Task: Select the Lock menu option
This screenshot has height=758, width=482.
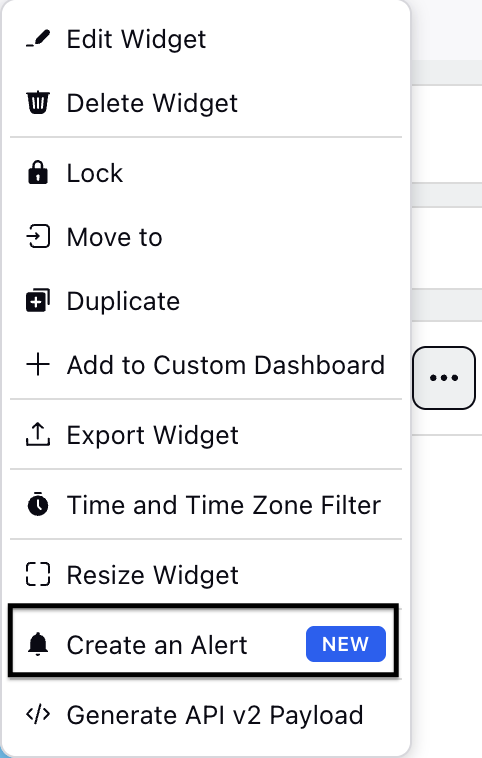Action: [206, 173]
